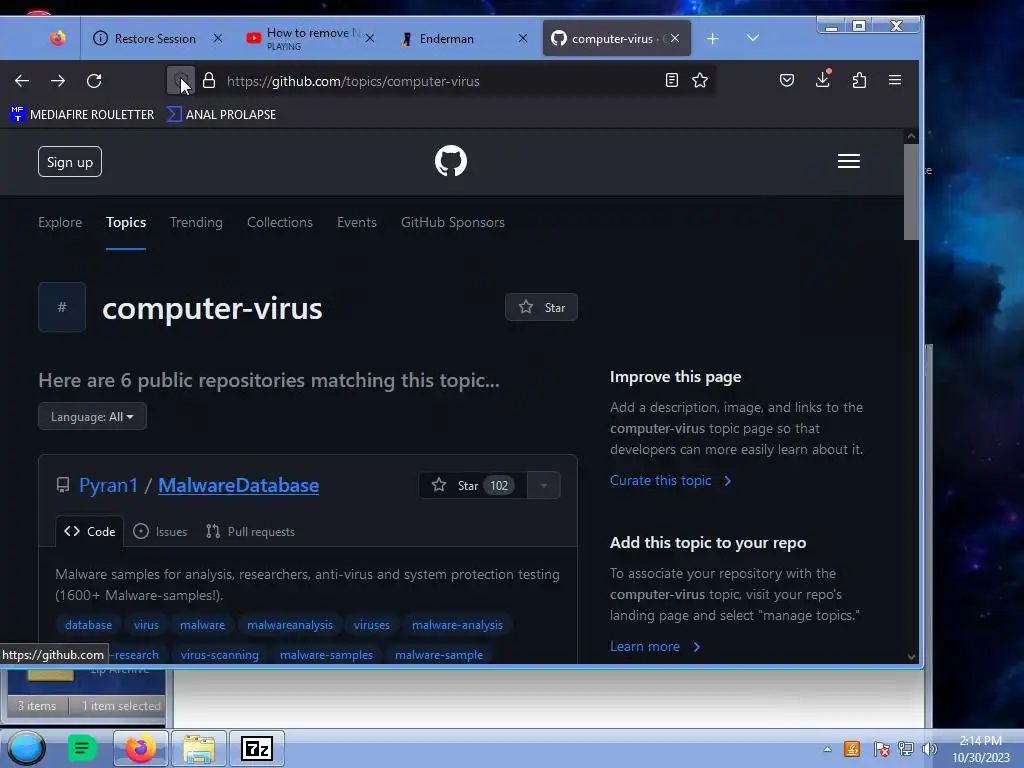Image resolution: width=1024 pixels, height=768 pixels.
Task: Open Events section
Action: (x=357, y=222)
